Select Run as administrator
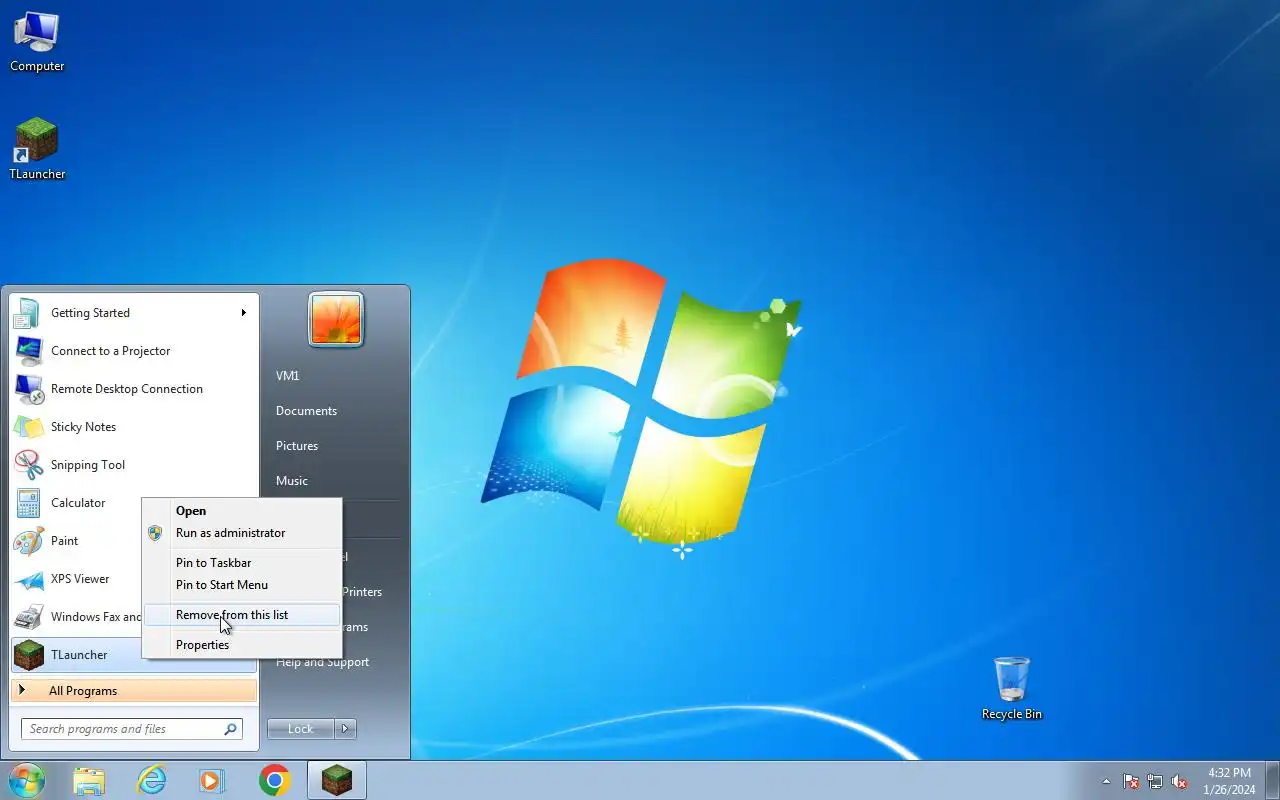Viewport: 1280px width, 800px height. coord(242,533)
